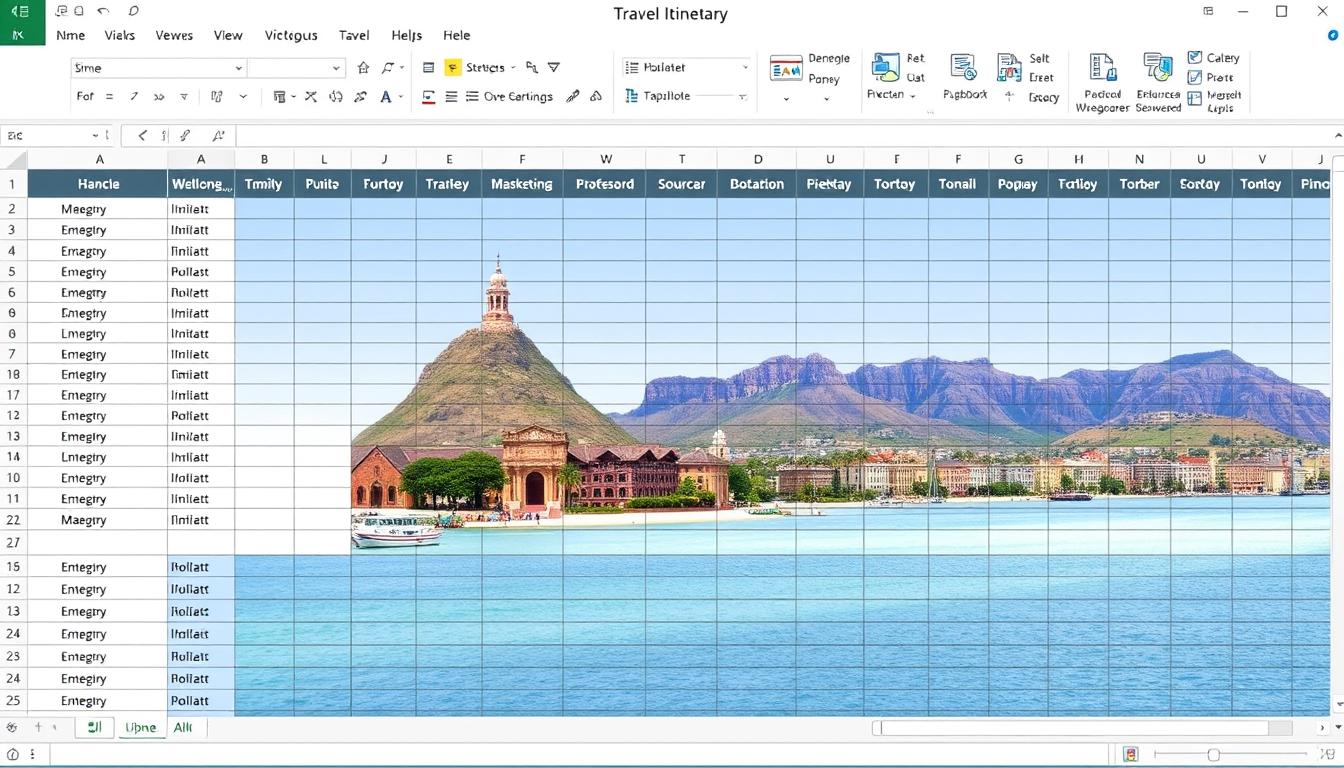Select row header 22
Screen dimensions: 1344x768
click(x=13, y=520)
